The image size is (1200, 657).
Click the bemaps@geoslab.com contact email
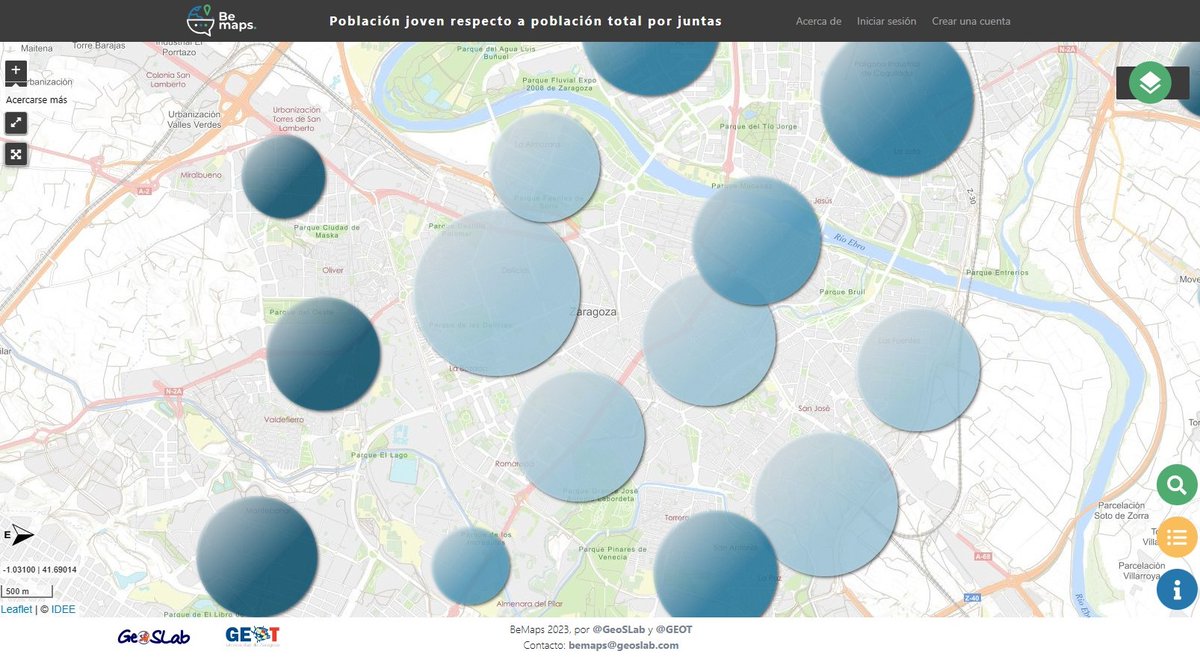click(x=624, y=645)
